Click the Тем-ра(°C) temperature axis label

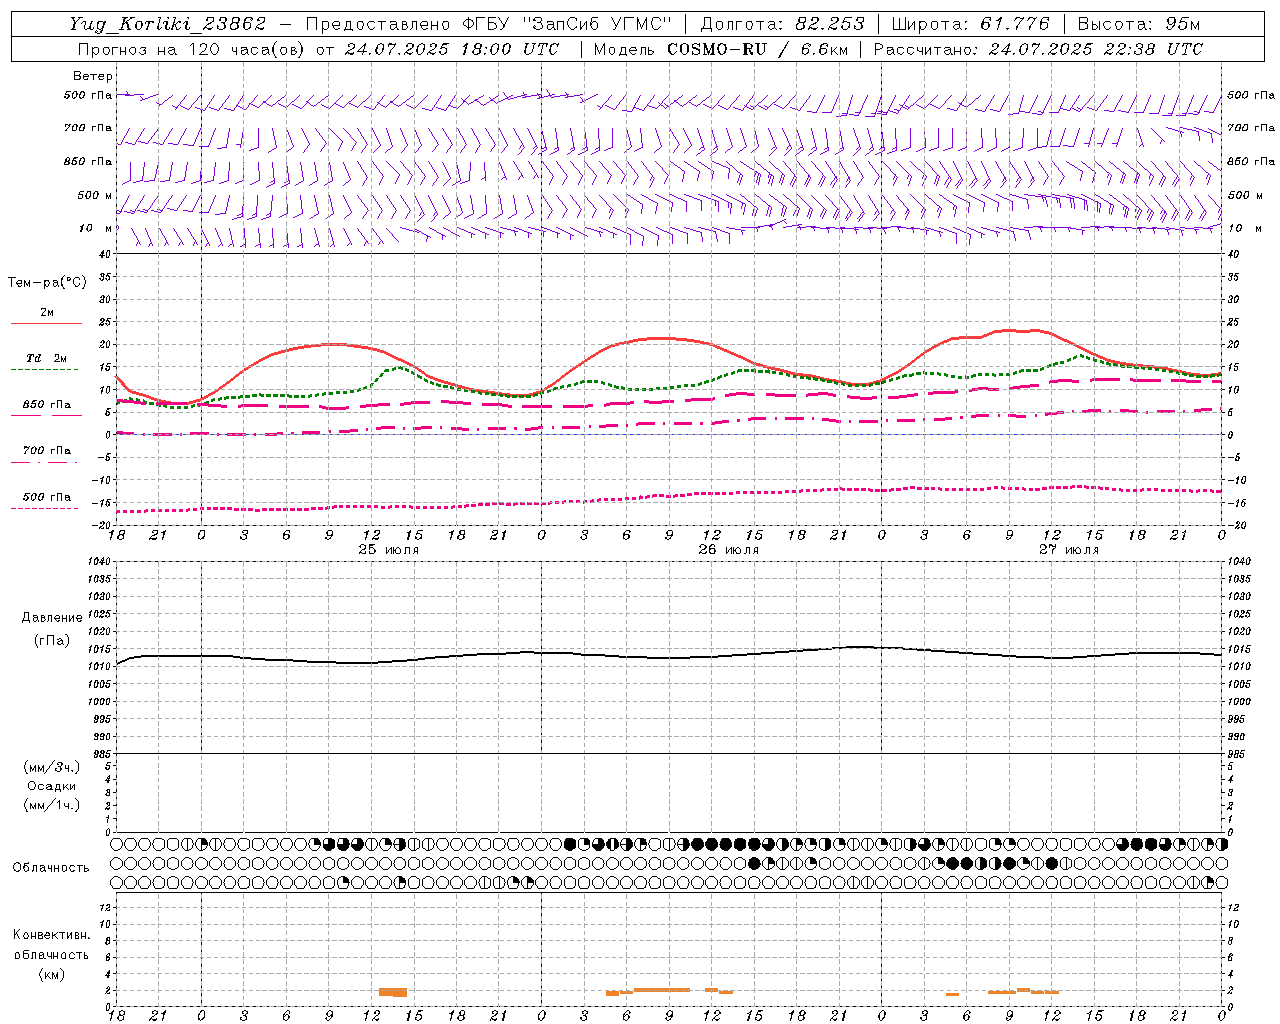[x=47, y=283]
